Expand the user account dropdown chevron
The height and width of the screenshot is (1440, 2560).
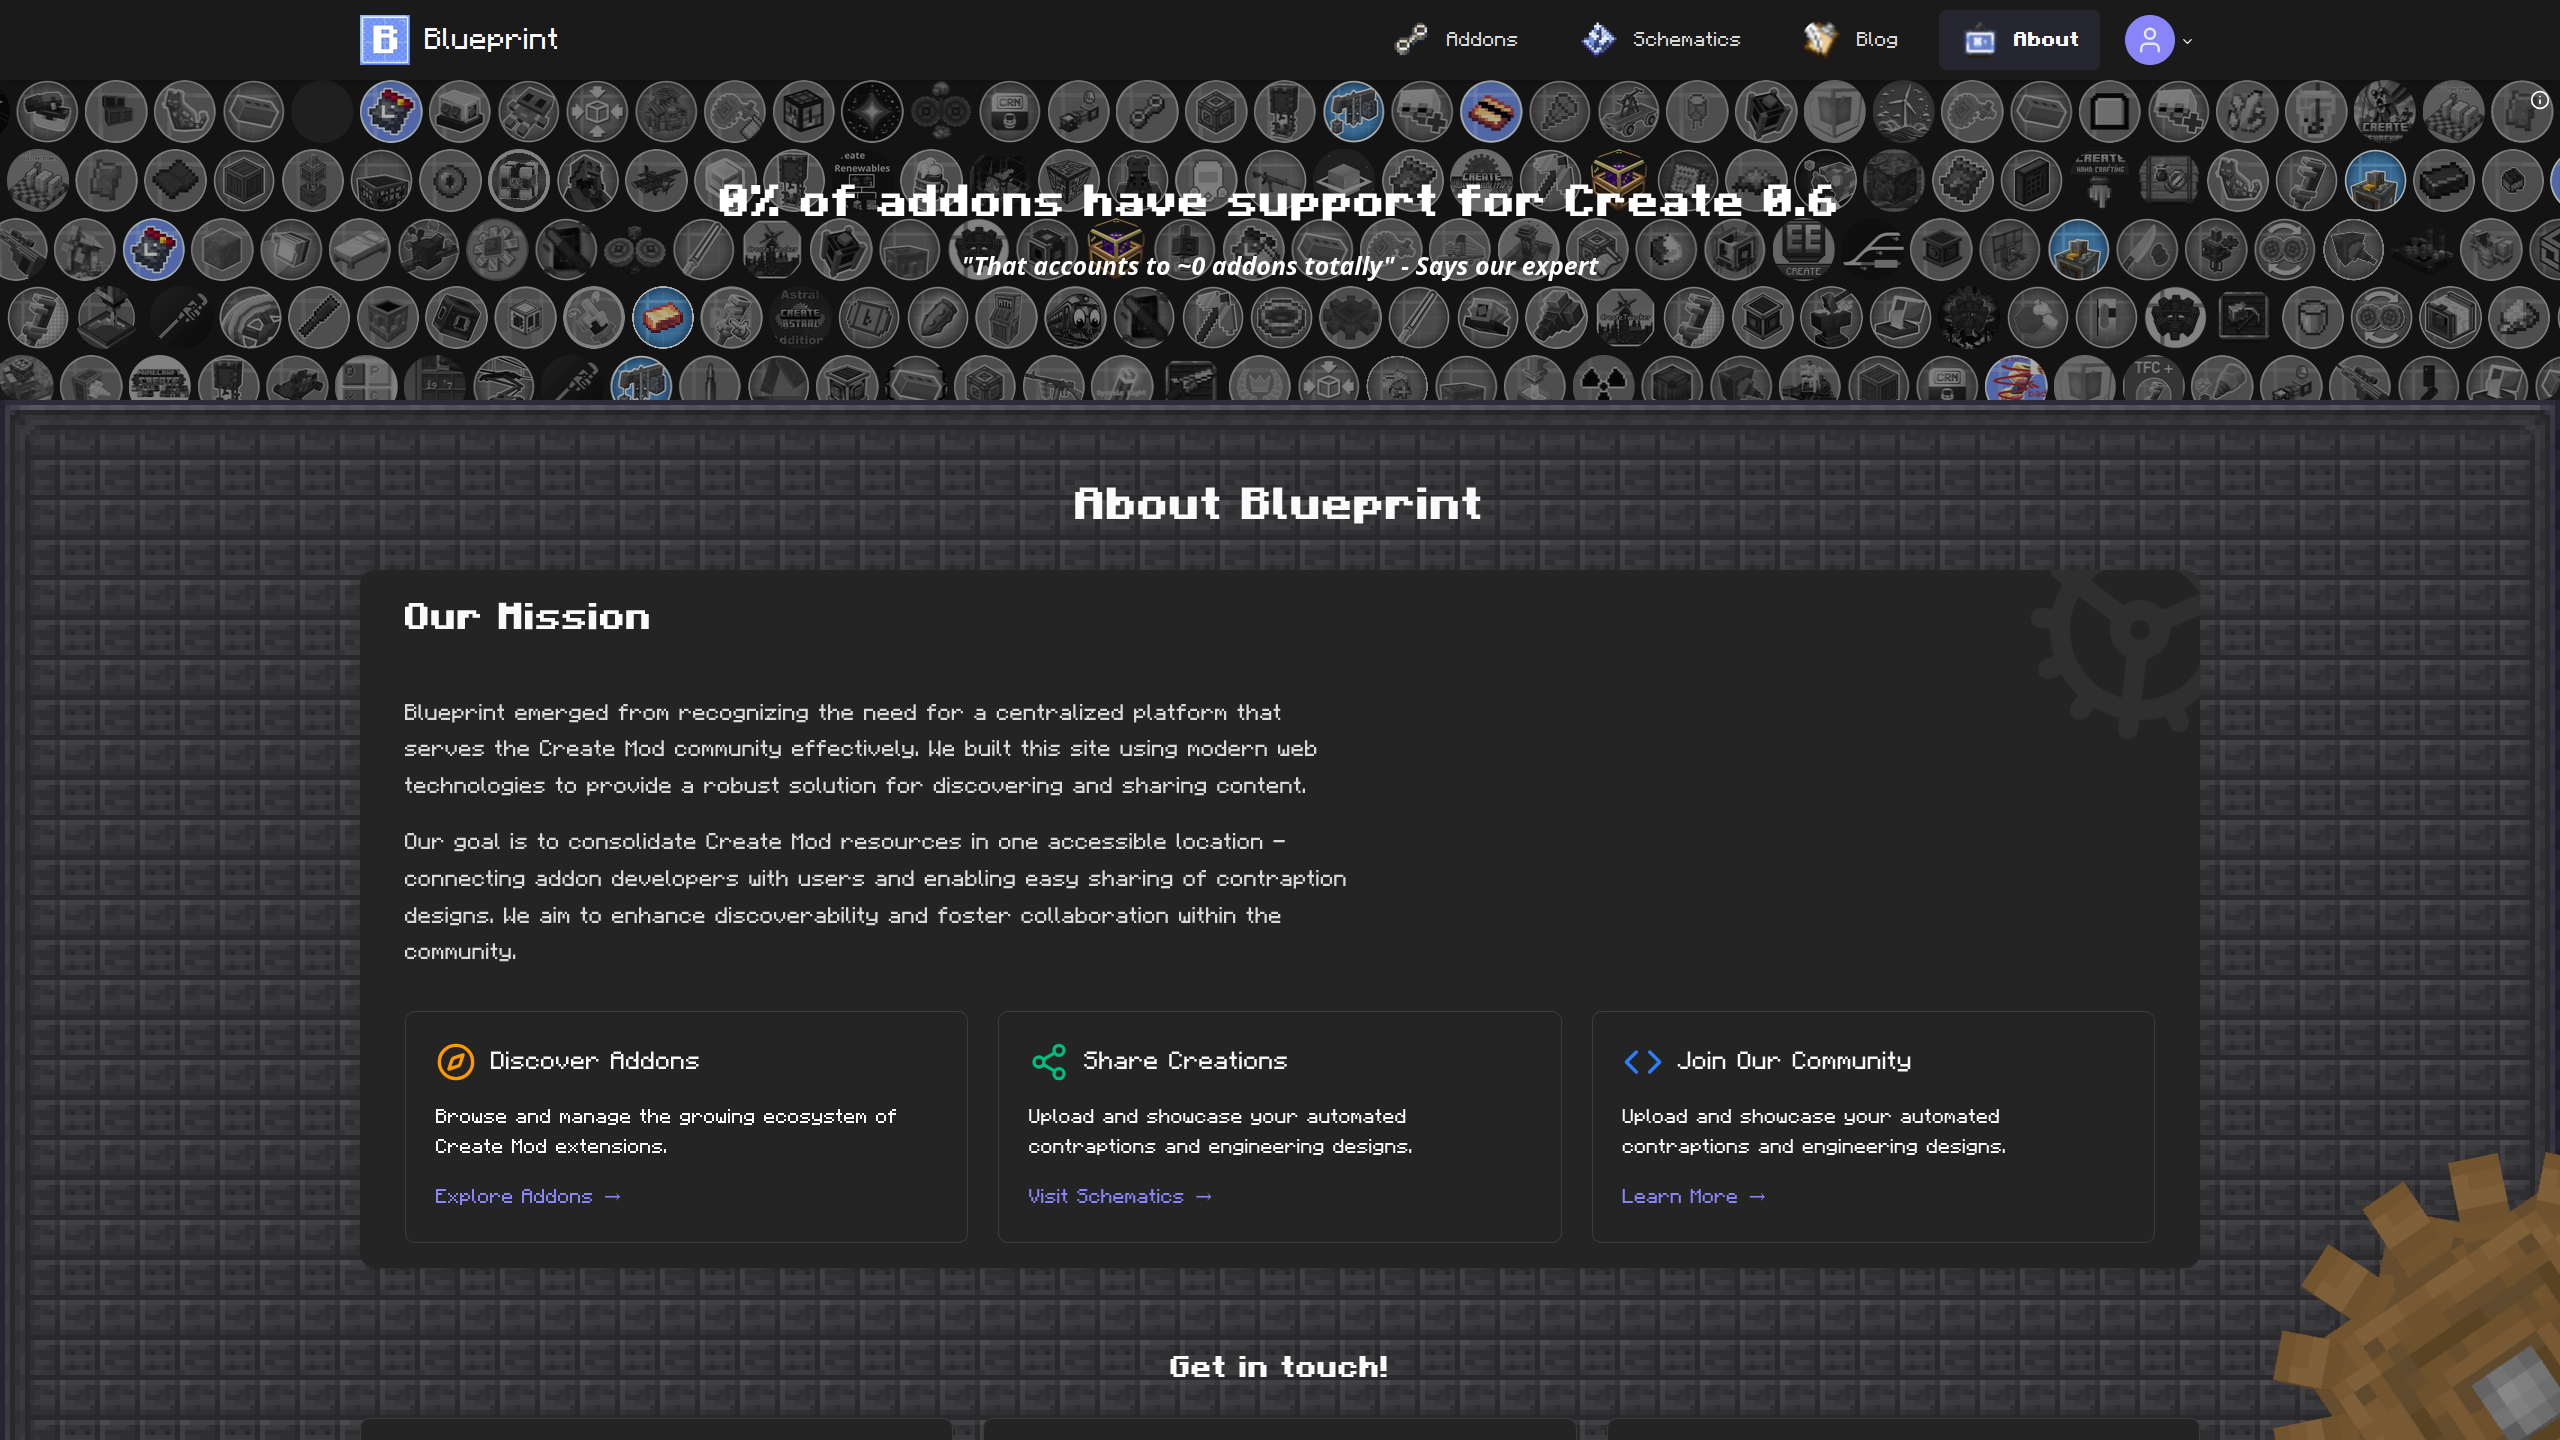[2188, 41]
